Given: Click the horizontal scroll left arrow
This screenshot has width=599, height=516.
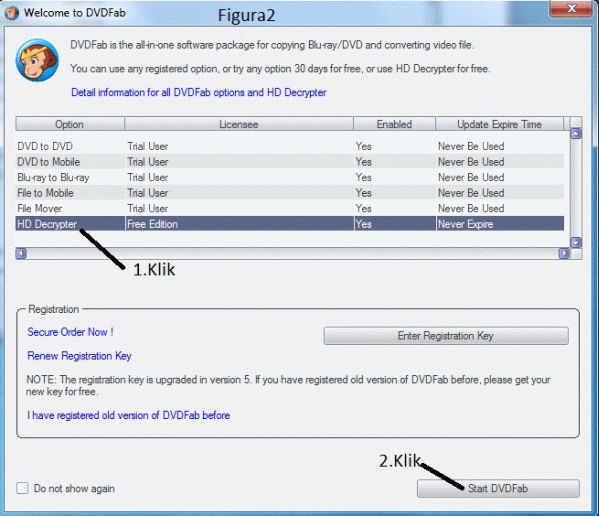Looking at the screenshot, I should (x=21, y=253).
